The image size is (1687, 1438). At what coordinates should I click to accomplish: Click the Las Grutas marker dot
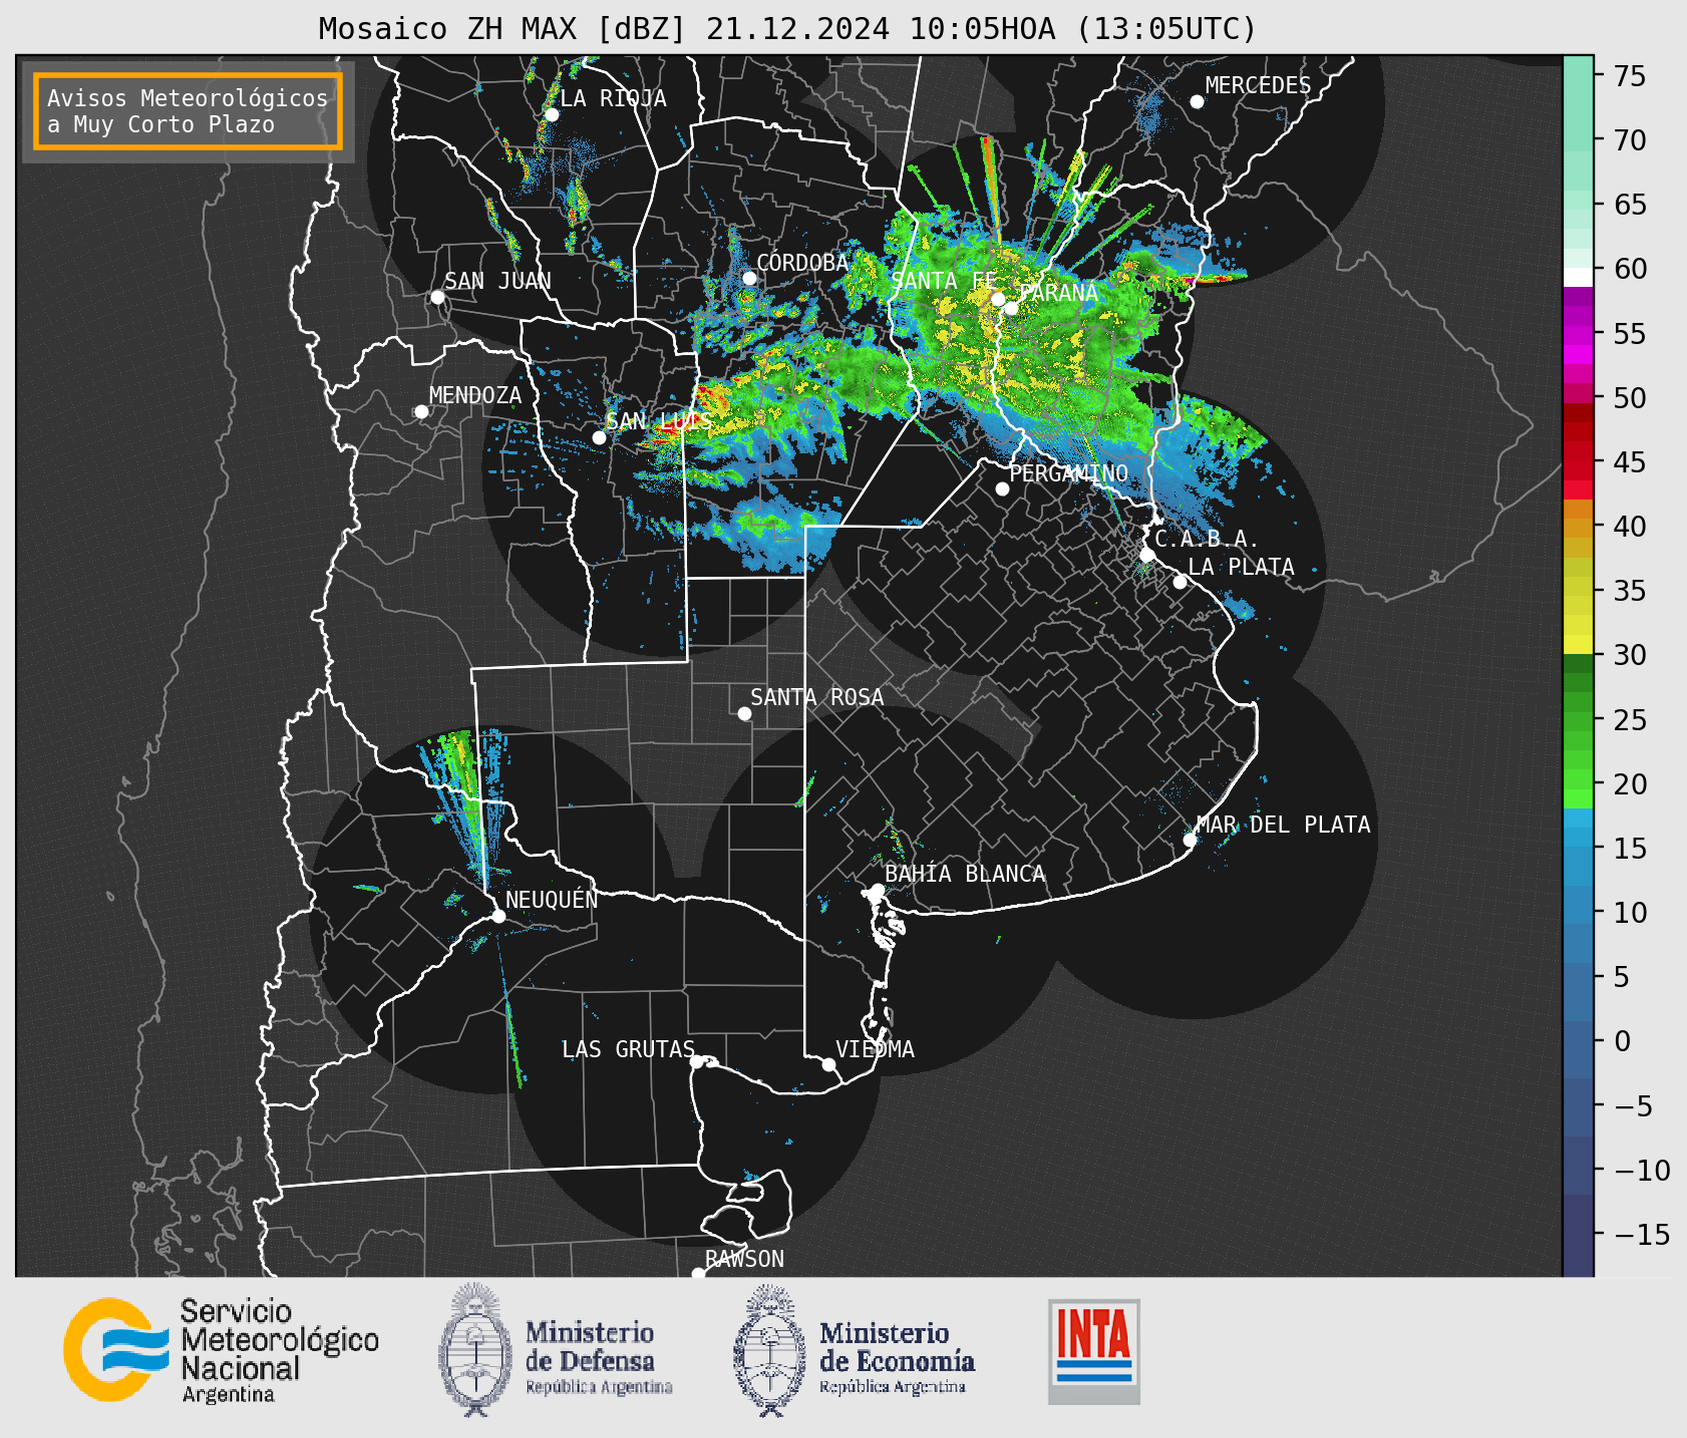pos(697,1062)
